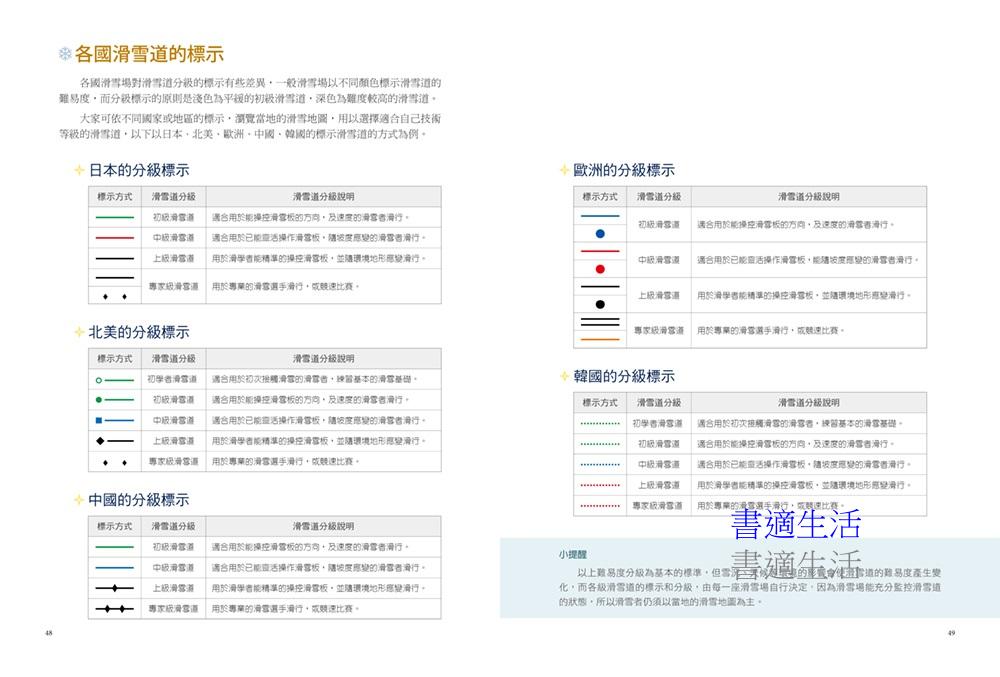Select the heading 北美的分級標示
The height and width of the screenshot is (677, 1000).
[x=139, y=332]
